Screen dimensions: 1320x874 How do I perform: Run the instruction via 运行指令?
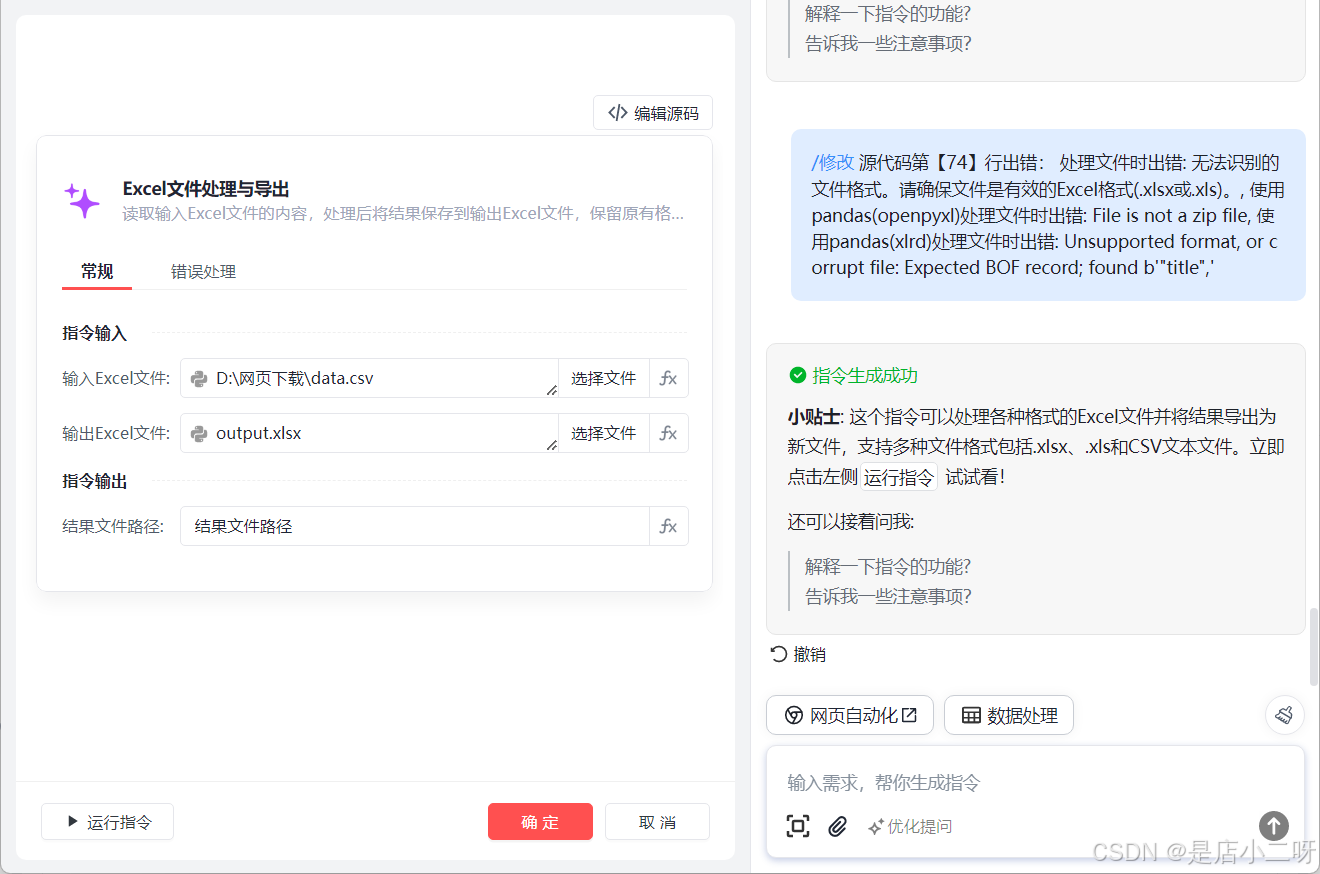tap(107, 821)
